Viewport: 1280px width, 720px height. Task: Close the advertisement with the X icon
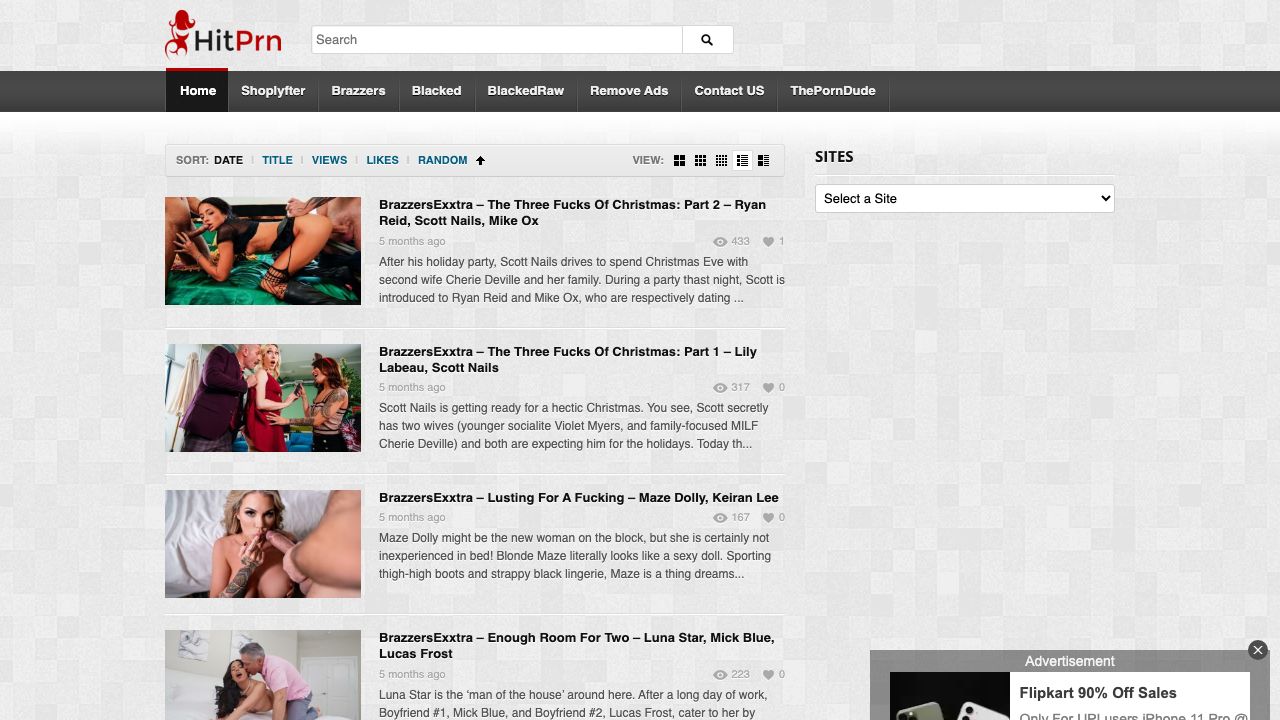1258,650
